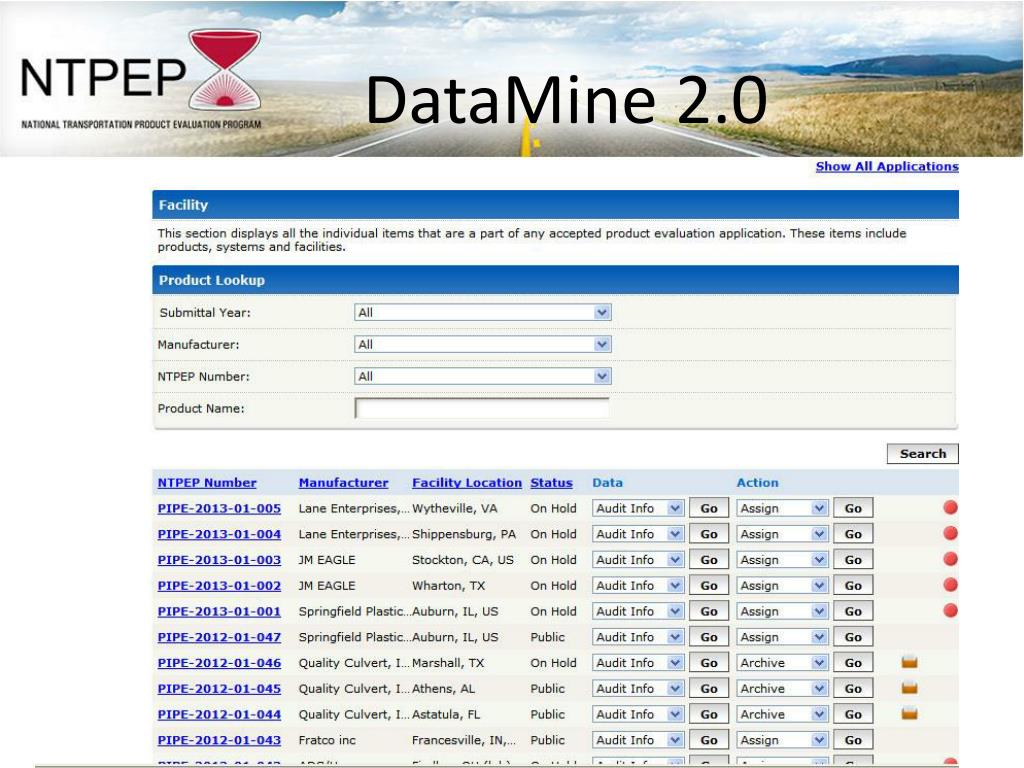The height and width of the screenshot is (768, 1024).
Task: Open the Manufacturer filter dropdown
Action: 483,344
